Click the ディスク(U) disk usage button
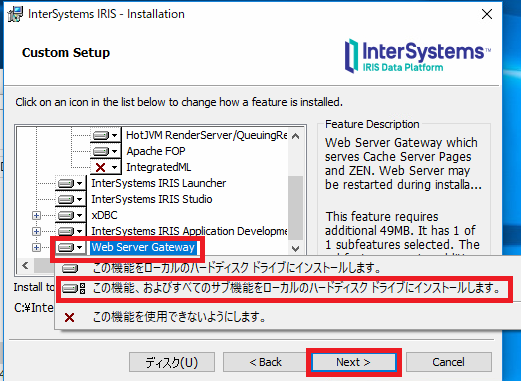The width and height of the screenshot is (521, 381). (172, 362)
